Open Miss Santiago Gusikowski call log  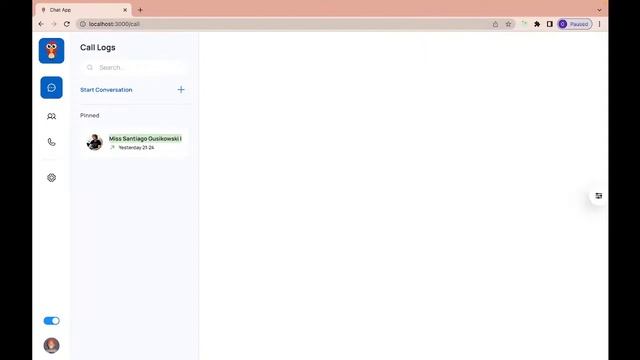[x=134, y=142]
